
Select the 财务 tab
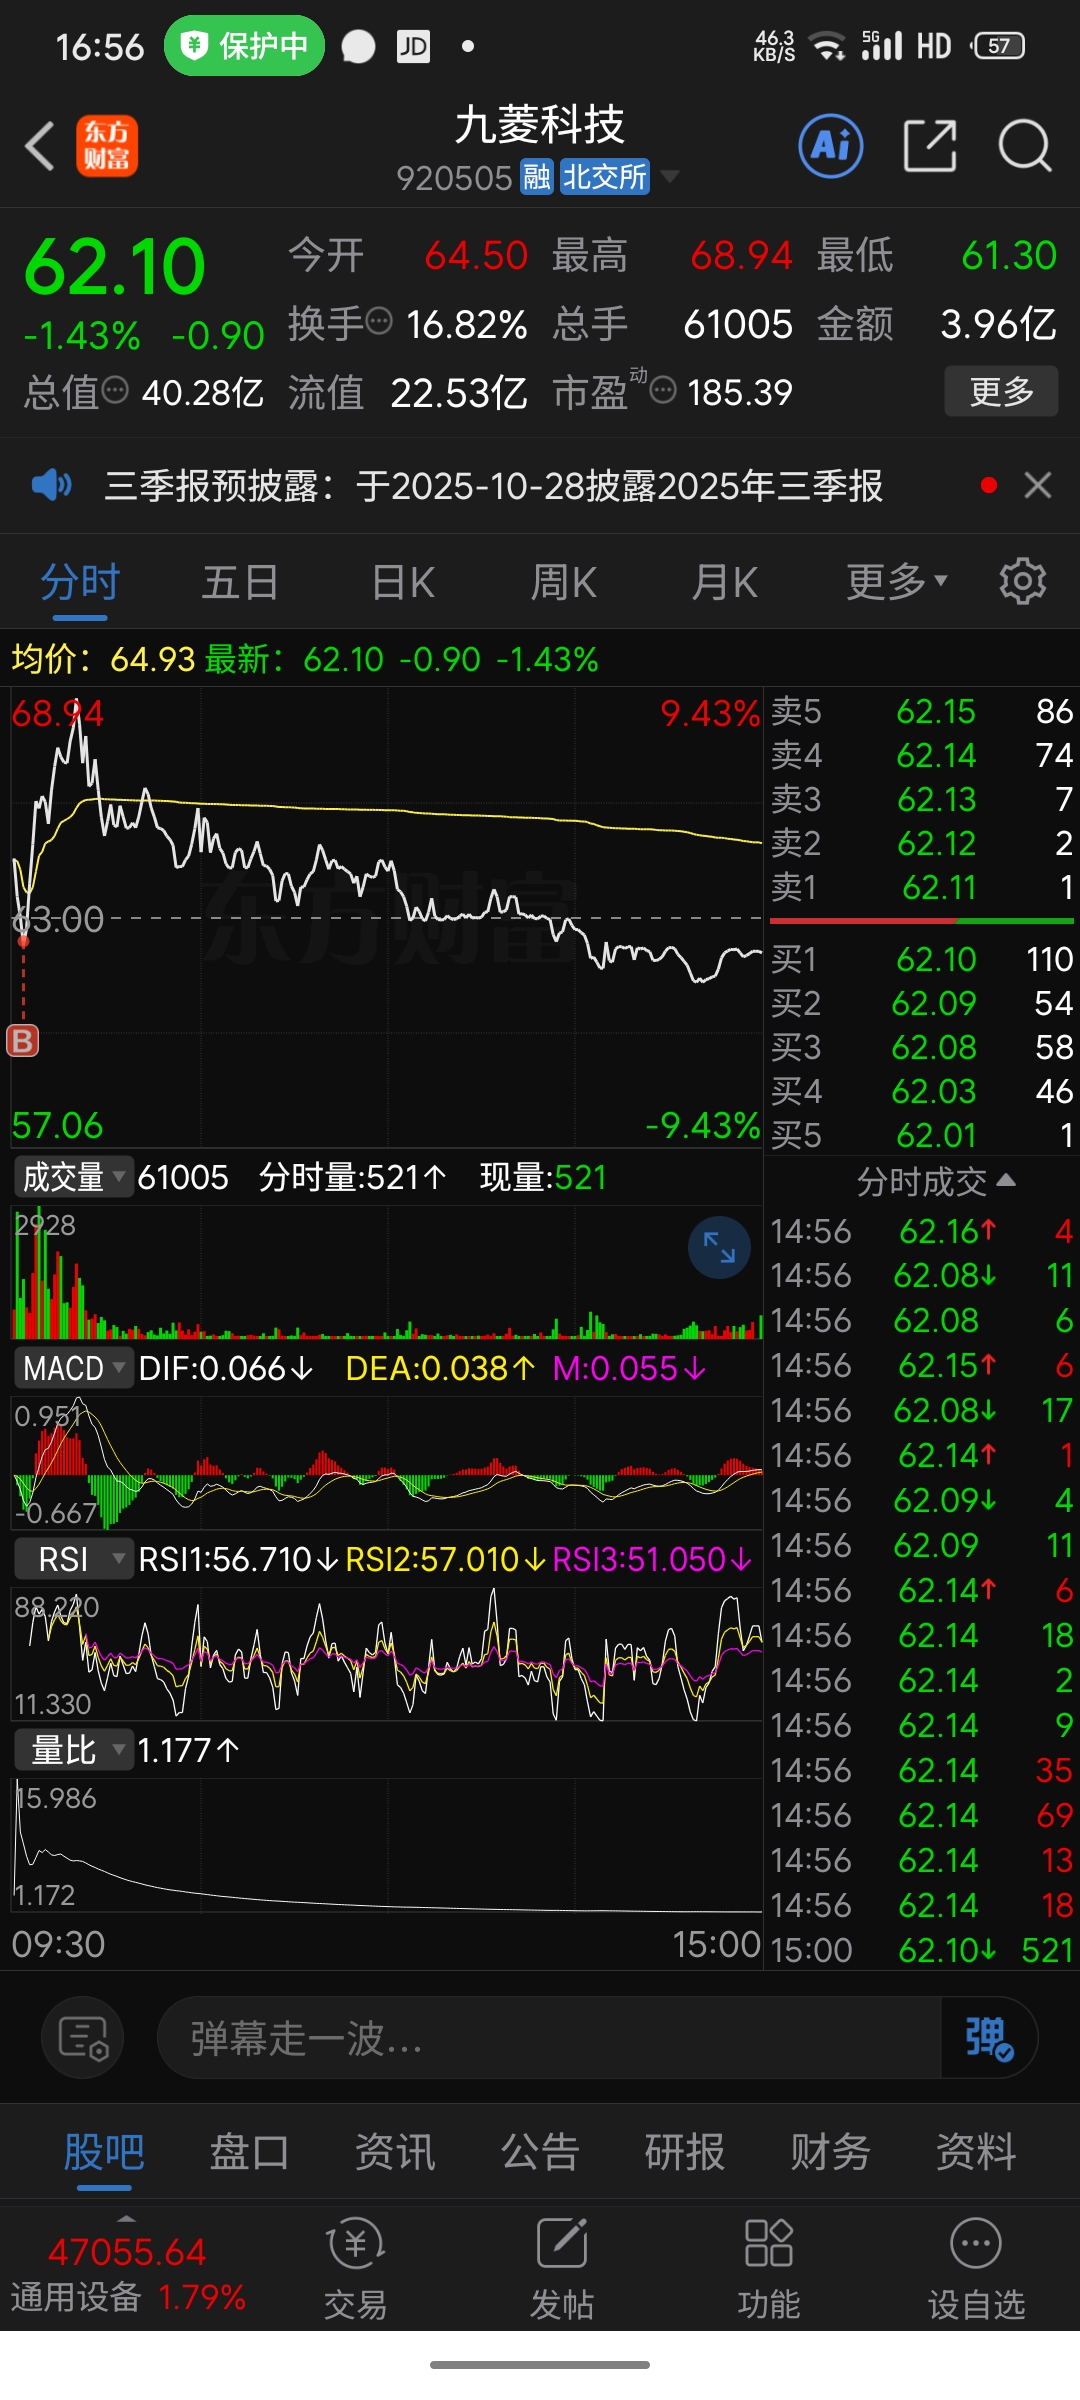pyautogui.click(x=831, y=2152)
